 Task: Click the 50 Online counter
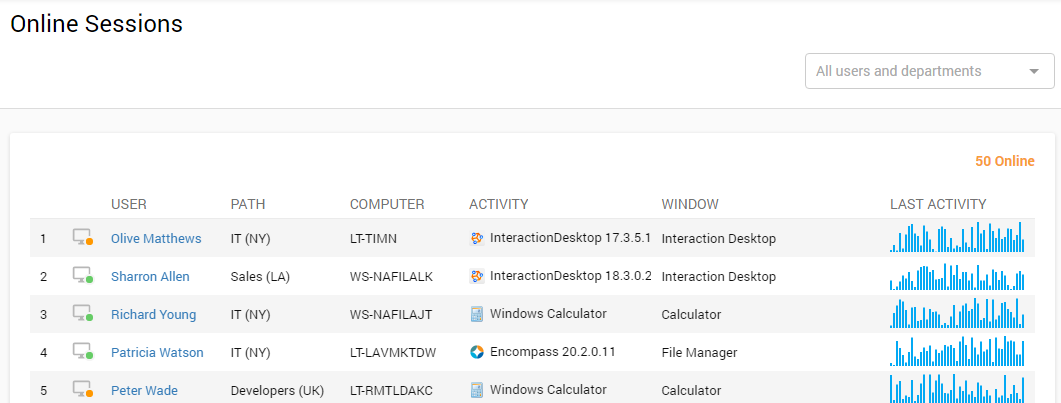(x=1004, y=161)
